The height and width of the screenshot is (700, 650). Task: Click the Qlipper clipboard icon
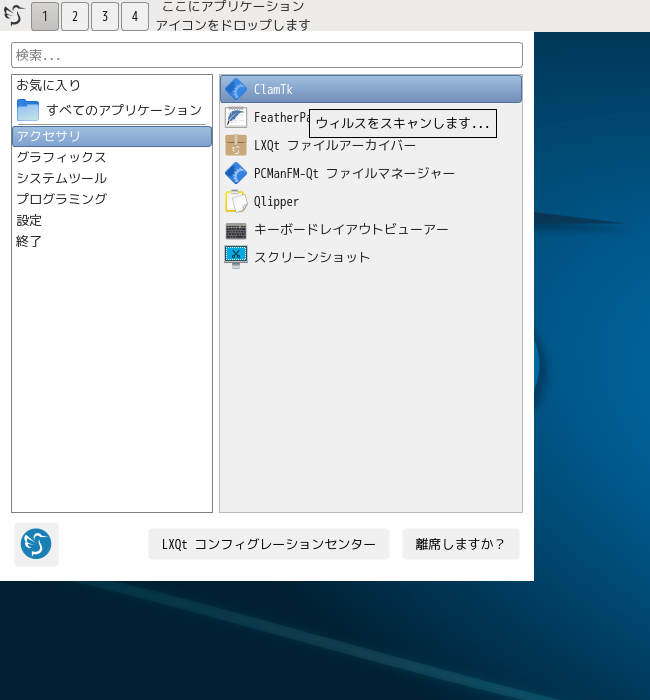click(x=236, y=201)
